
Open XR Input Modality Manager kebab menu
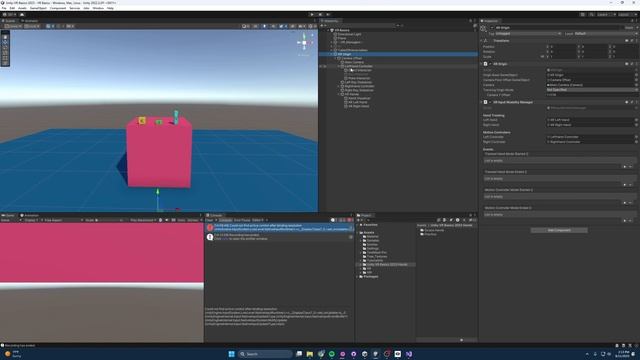636,102
